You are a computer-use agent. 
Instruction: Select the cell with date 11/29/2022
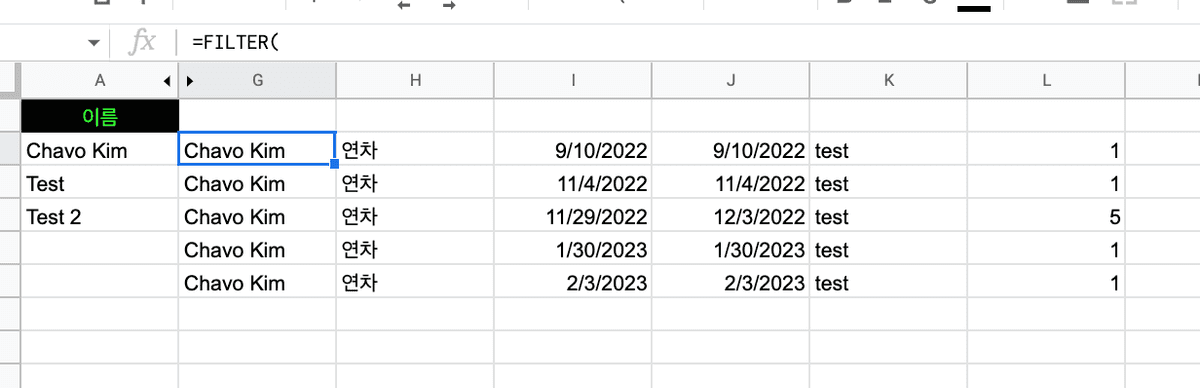coord(573,216)
